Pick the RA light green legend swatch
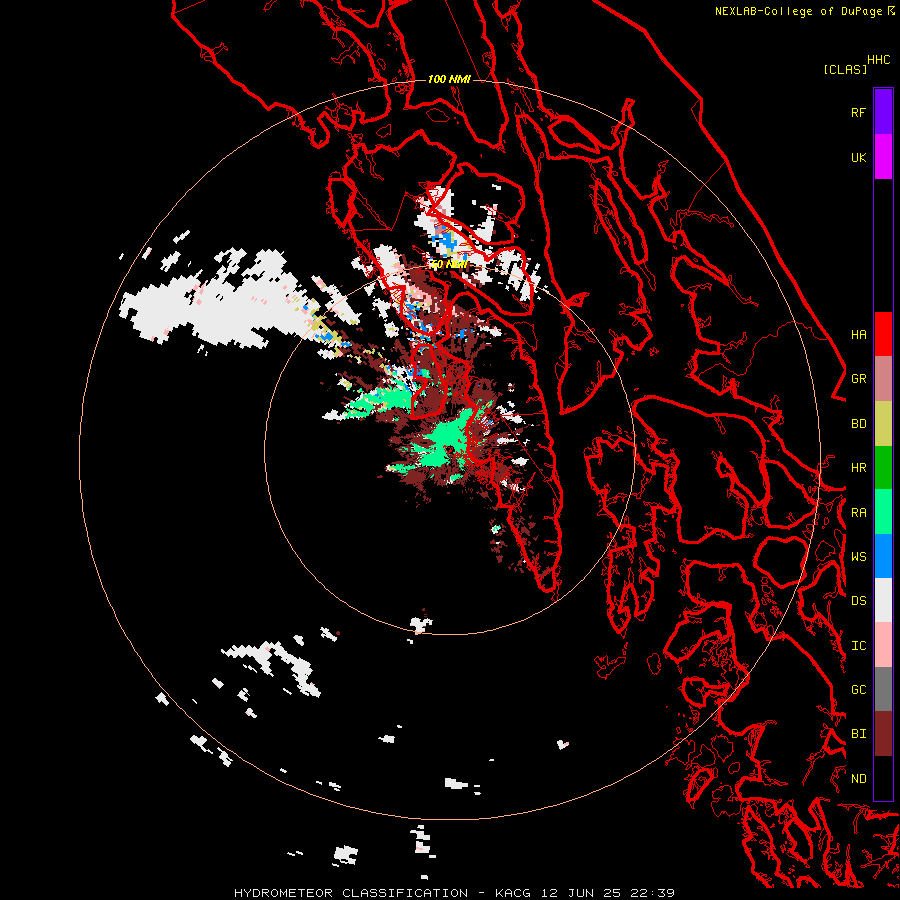900x900 pixels. (x=883, y=512)
